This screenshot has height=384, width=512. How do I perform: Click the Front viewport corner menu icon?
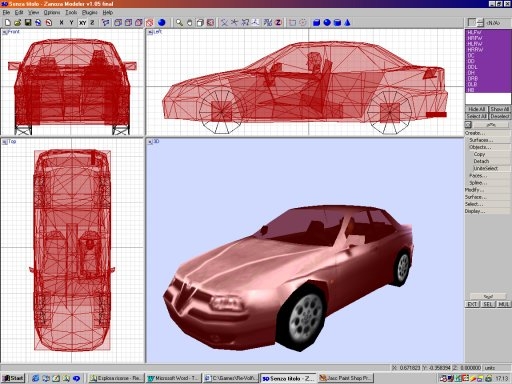click(x=5, y=32)
